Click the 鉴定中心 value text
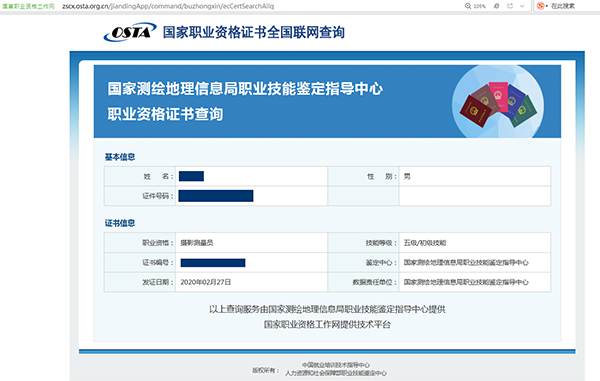 pyautogui.click(x=466, y=262)
